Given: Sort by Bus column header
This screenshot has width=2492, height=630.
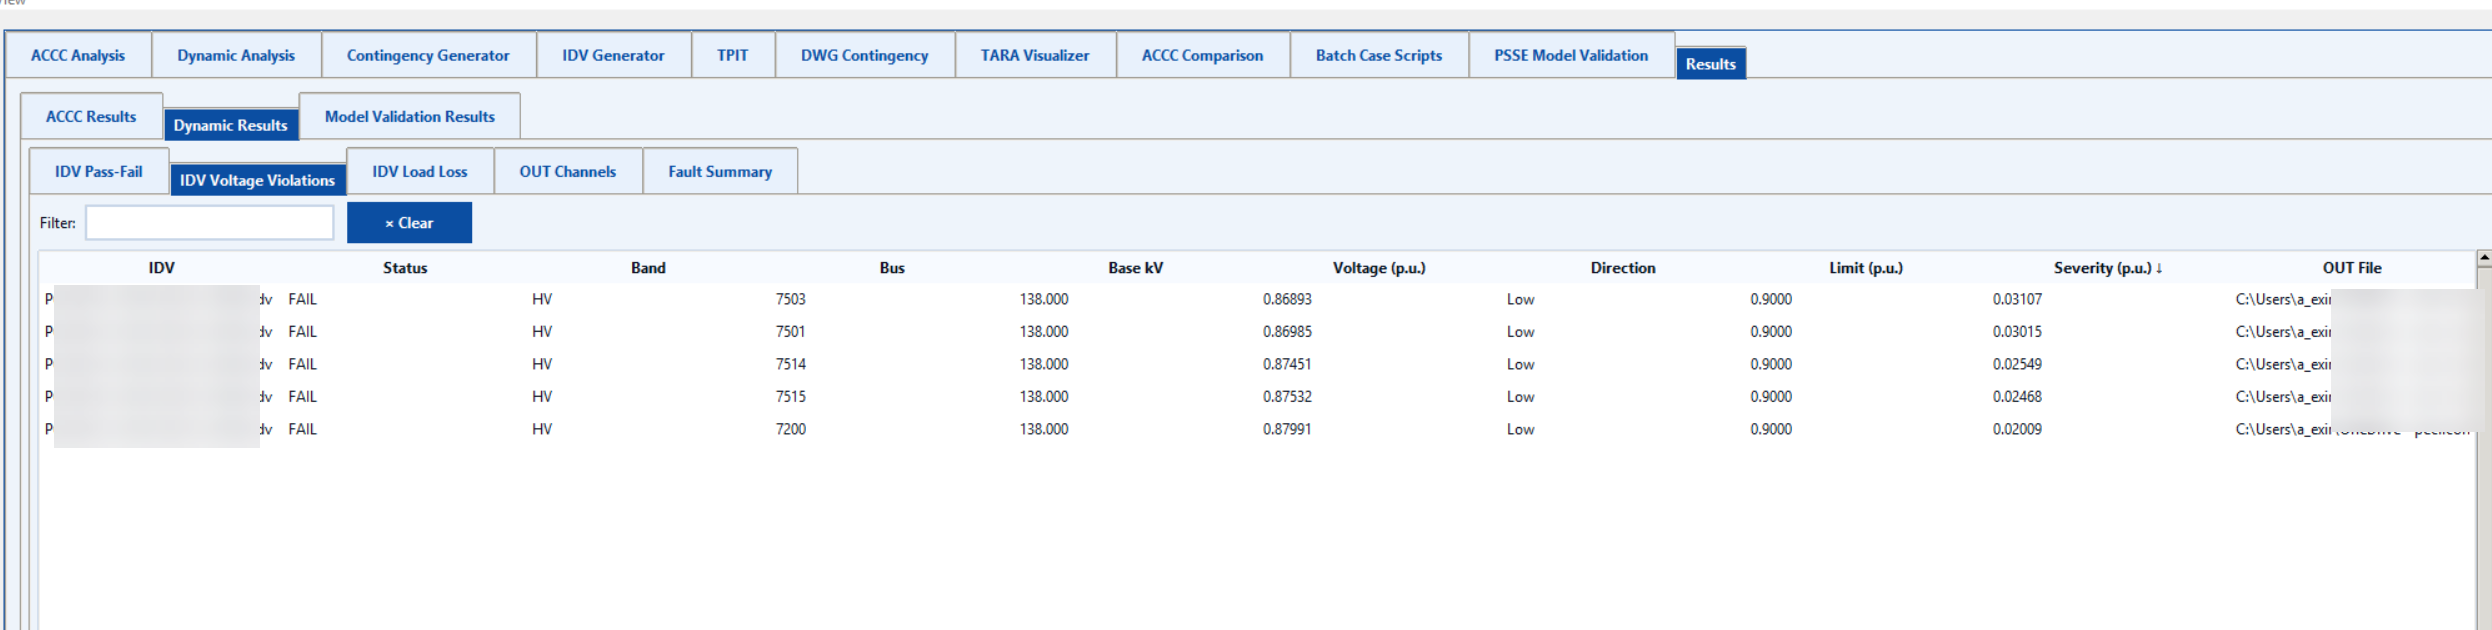Looking at the screenshot, I should tap(892, 267).
